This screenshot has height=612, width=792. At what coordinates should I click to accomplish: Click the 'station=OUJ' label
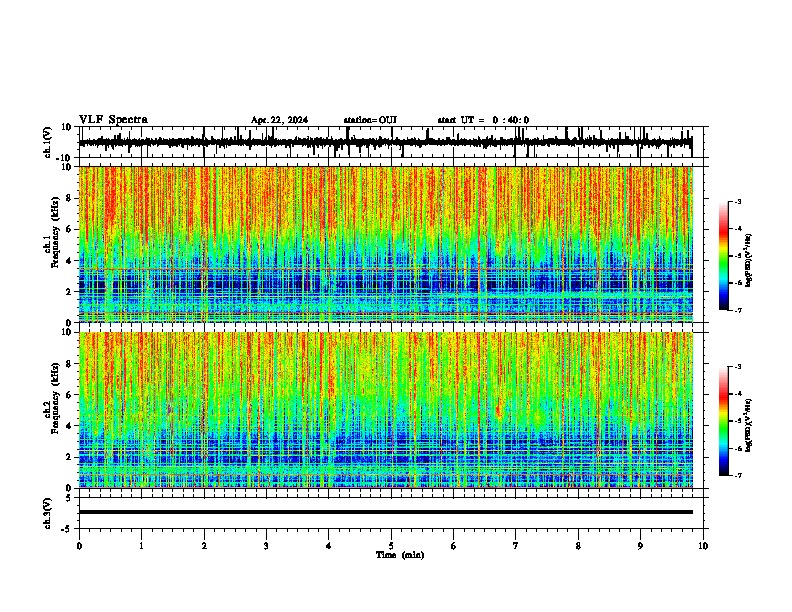tap(370, 120)
